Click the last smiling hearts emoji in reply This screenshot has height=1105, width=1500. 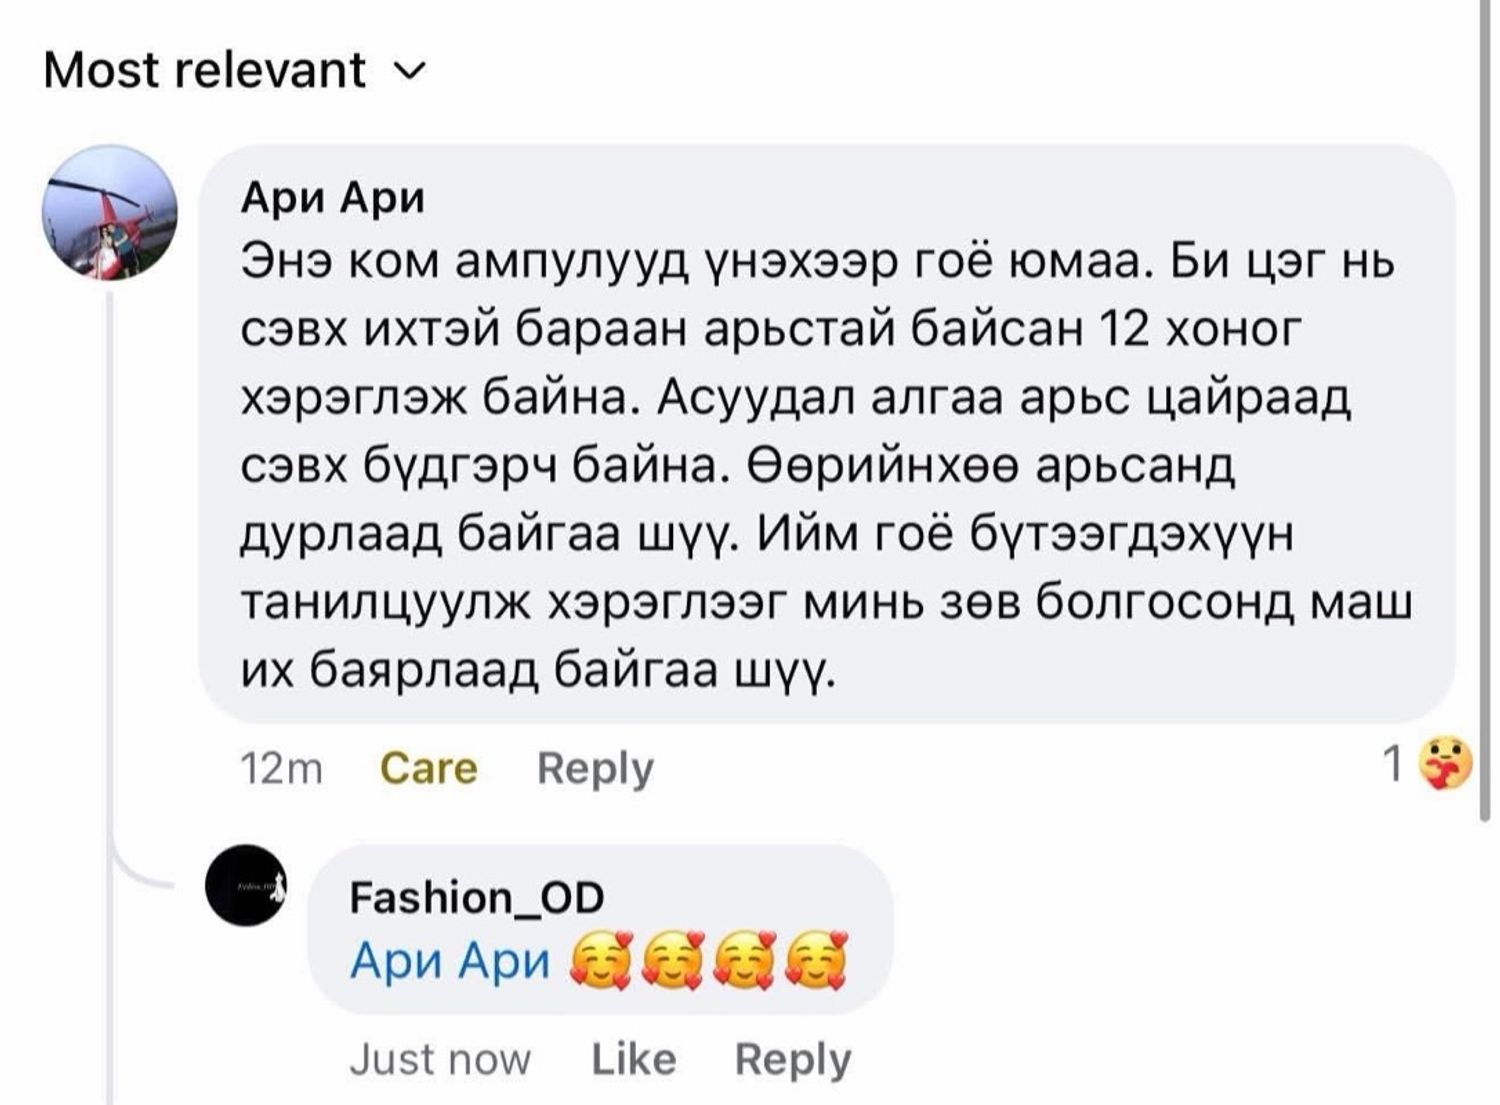tap(817, 962)
